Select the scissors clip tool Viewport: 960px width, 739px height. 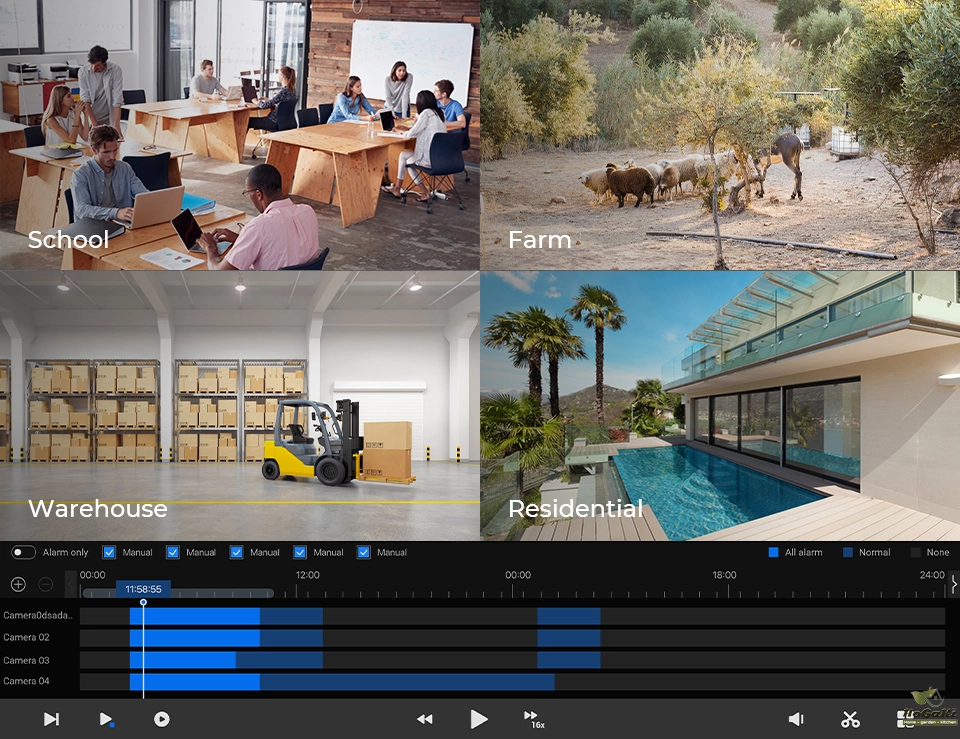(x=850, y=719)
